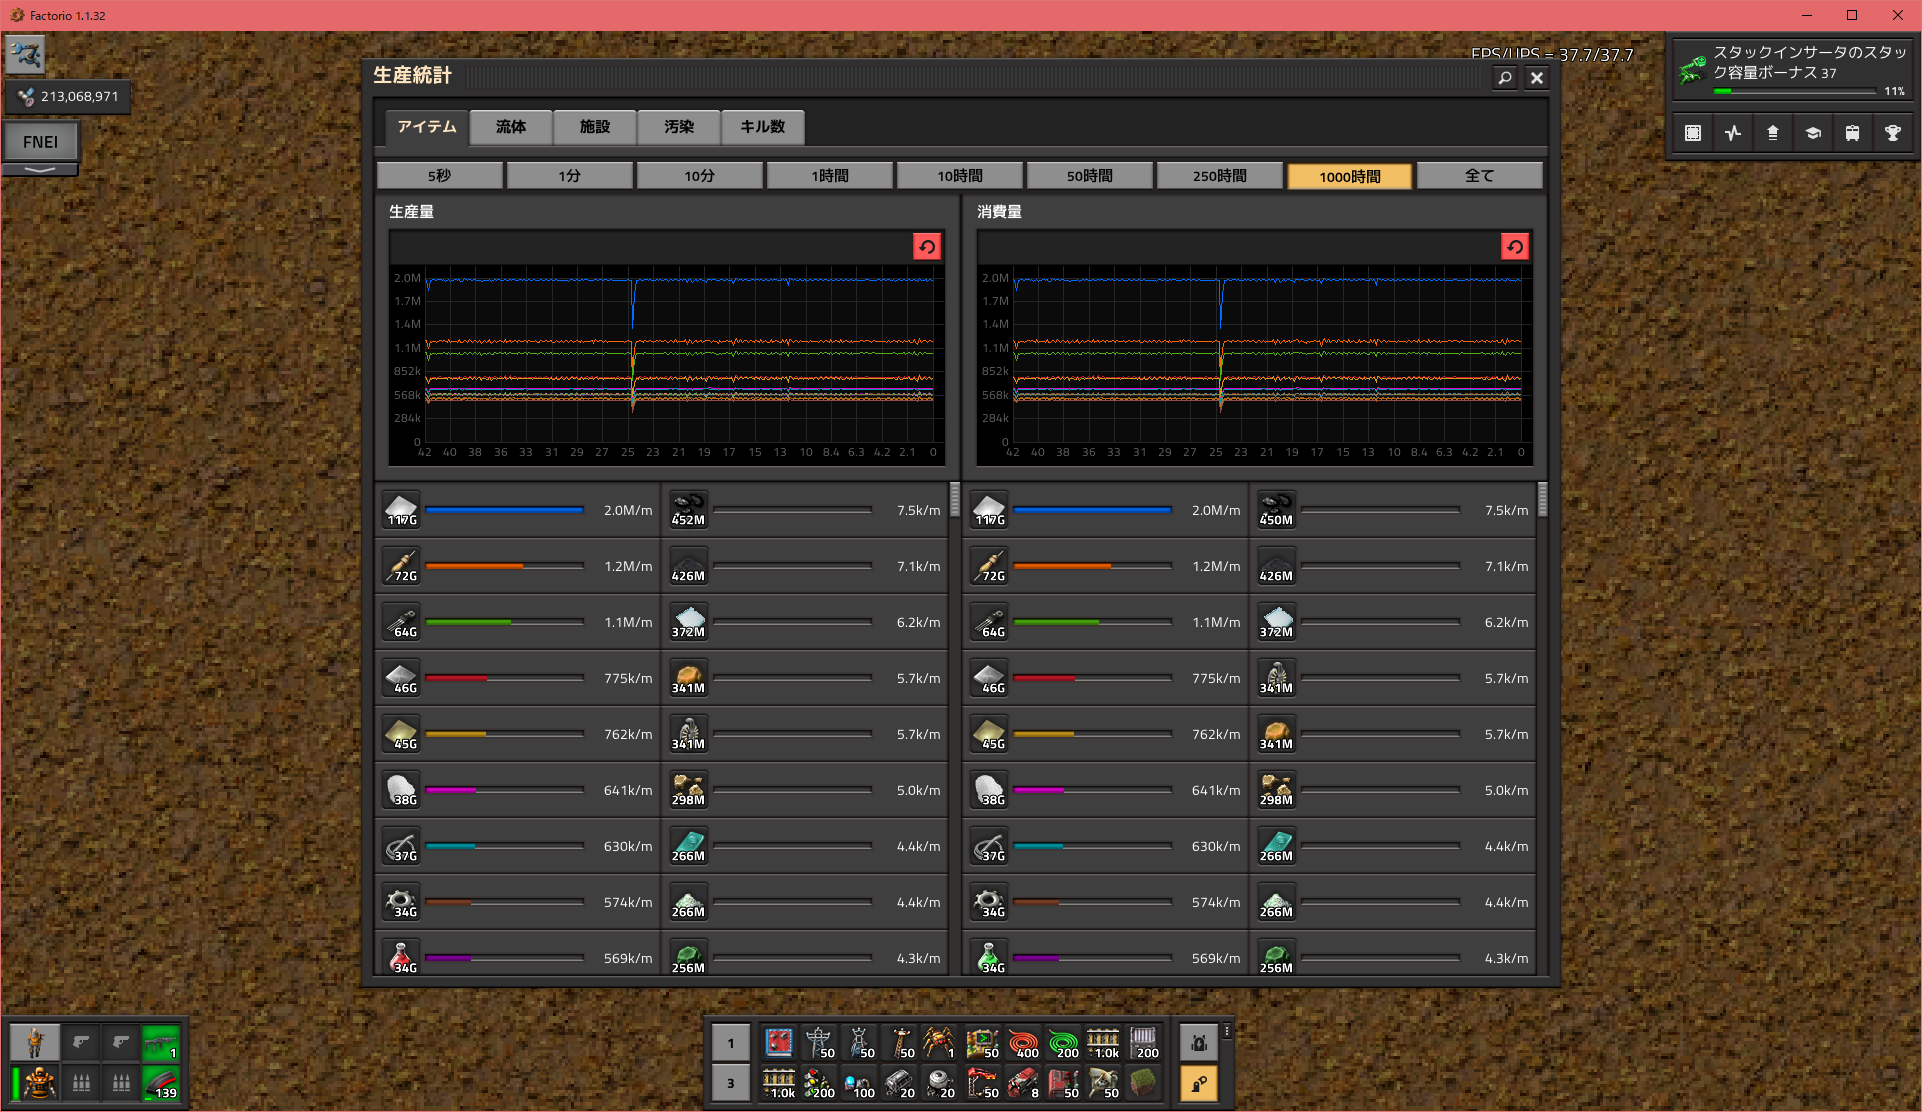Toggle the 775k/m red production row
Screen dimensions: 1922x1112
pos(518,678)
